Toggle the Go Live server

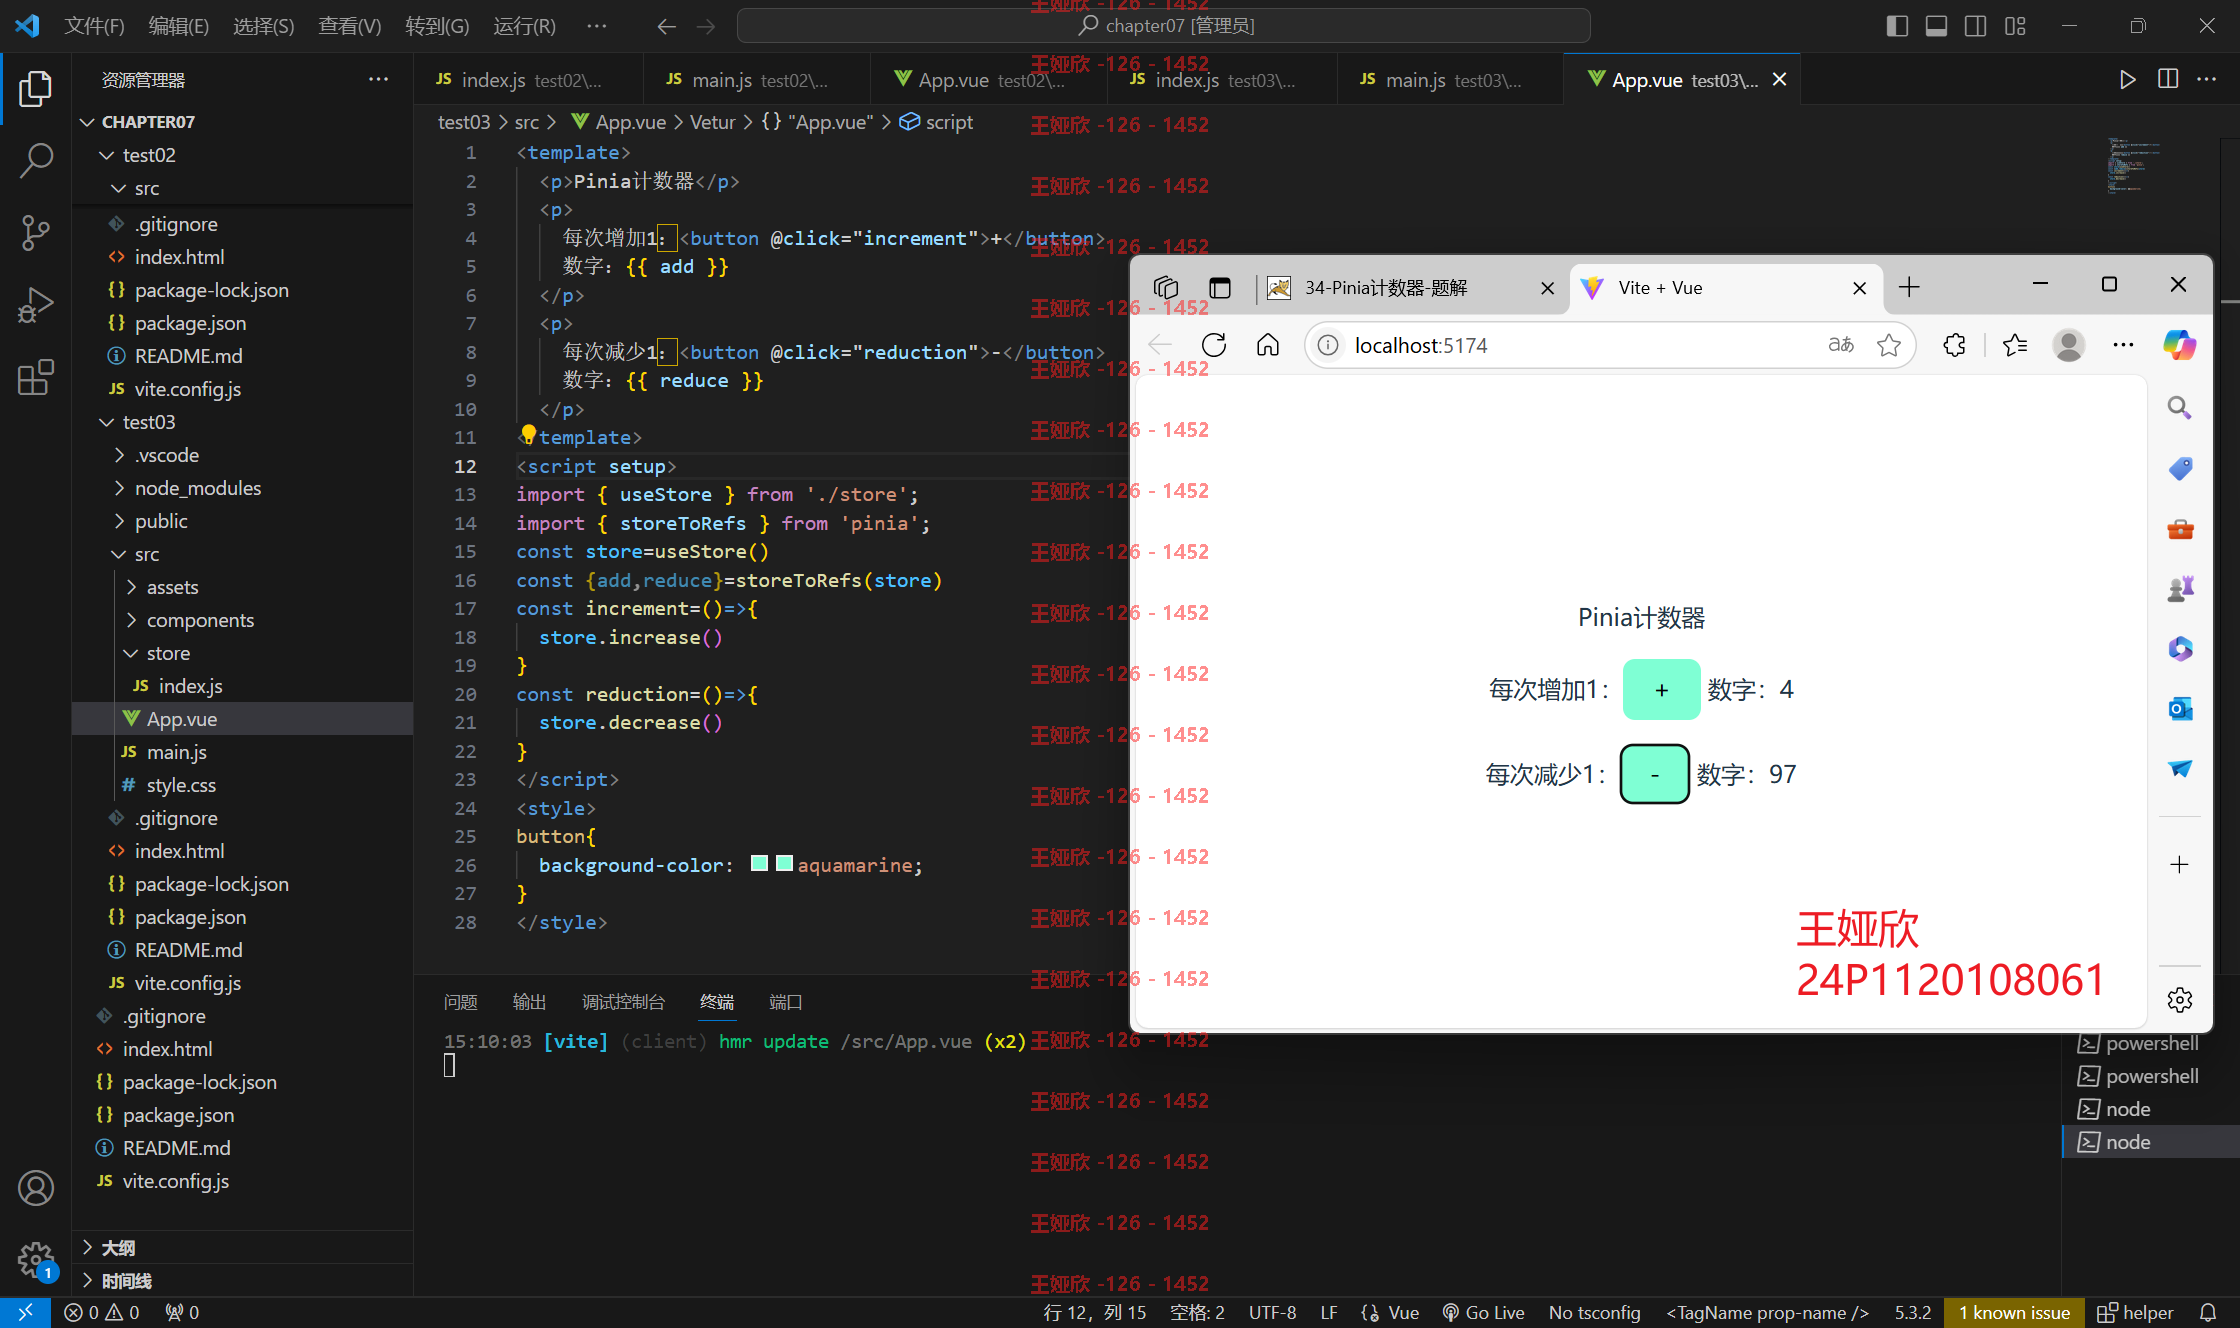pyautogui.click(x=1483, y=1312)
